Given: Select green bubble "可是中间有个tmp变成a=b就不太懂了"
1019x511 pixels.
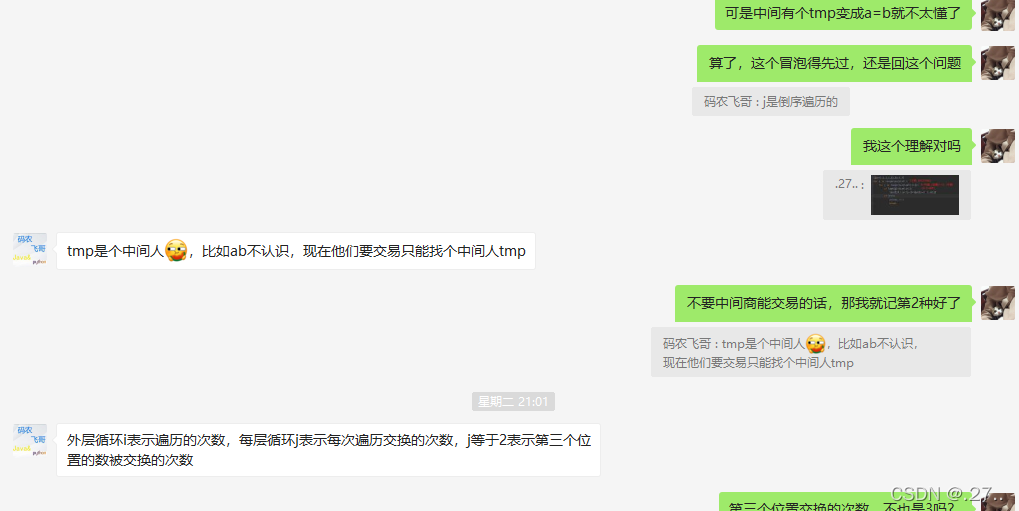Looking at the screenshot, I should (x=843, y=14).
